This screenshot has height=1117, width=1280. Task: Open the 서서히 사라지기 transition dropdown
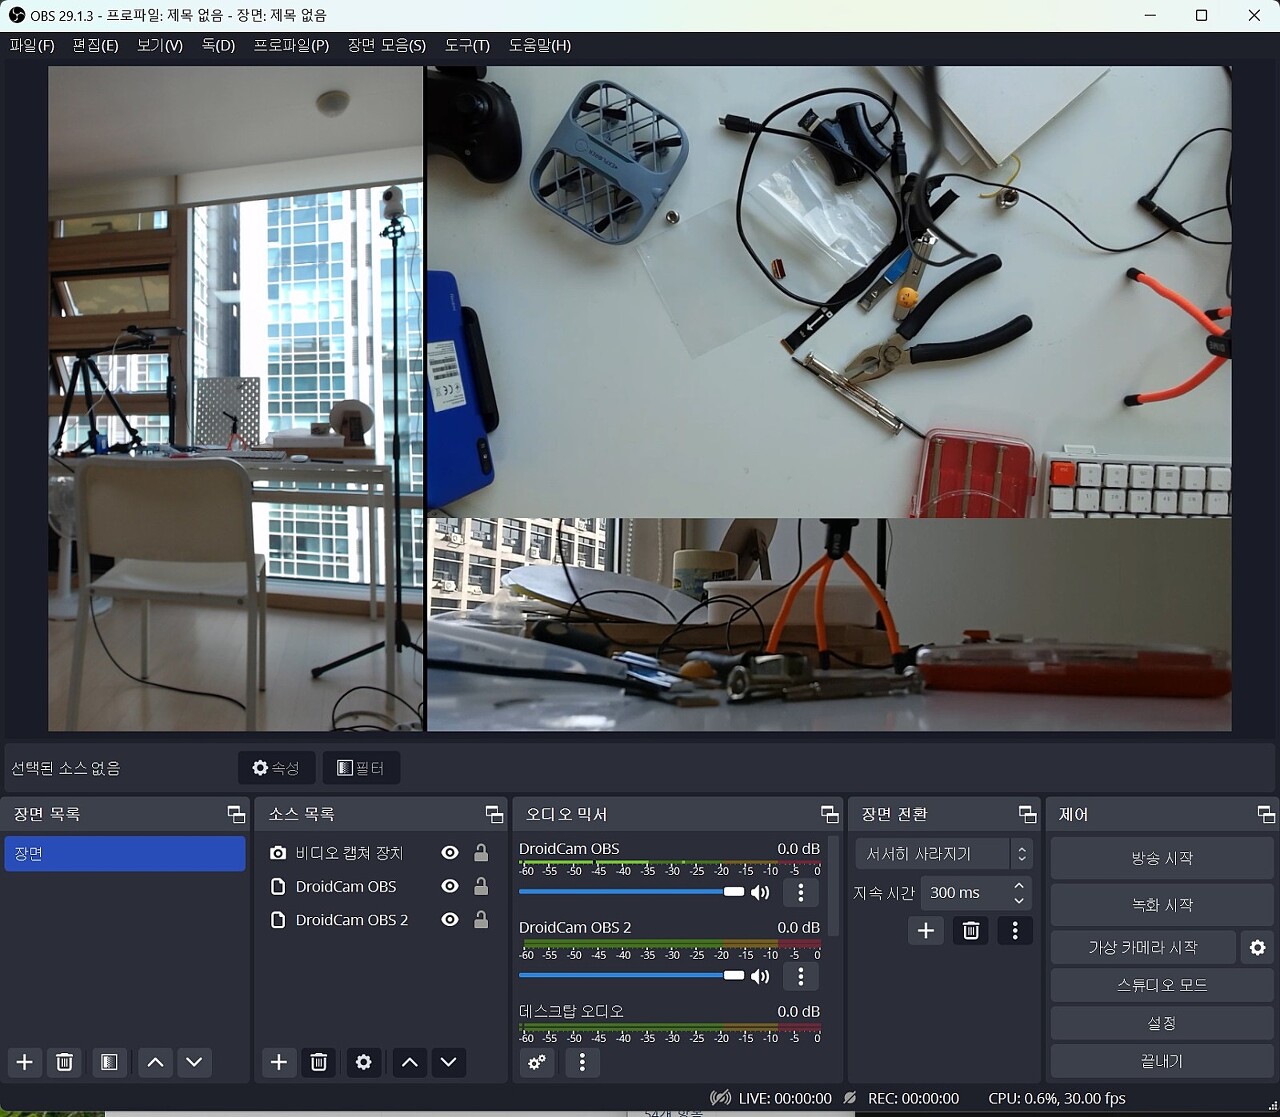click(x=943, y=854)
